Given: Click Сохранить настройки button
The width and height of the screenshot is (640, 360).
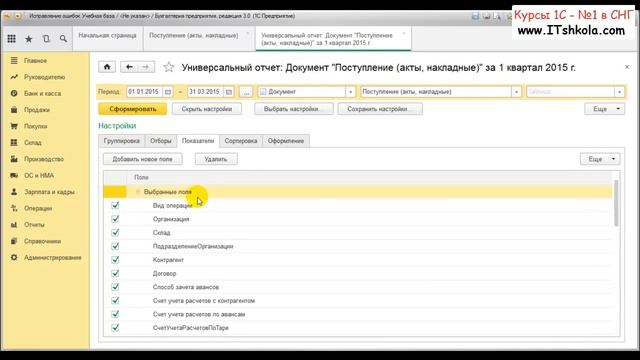Looking at the screenshot, I should 380,109.
